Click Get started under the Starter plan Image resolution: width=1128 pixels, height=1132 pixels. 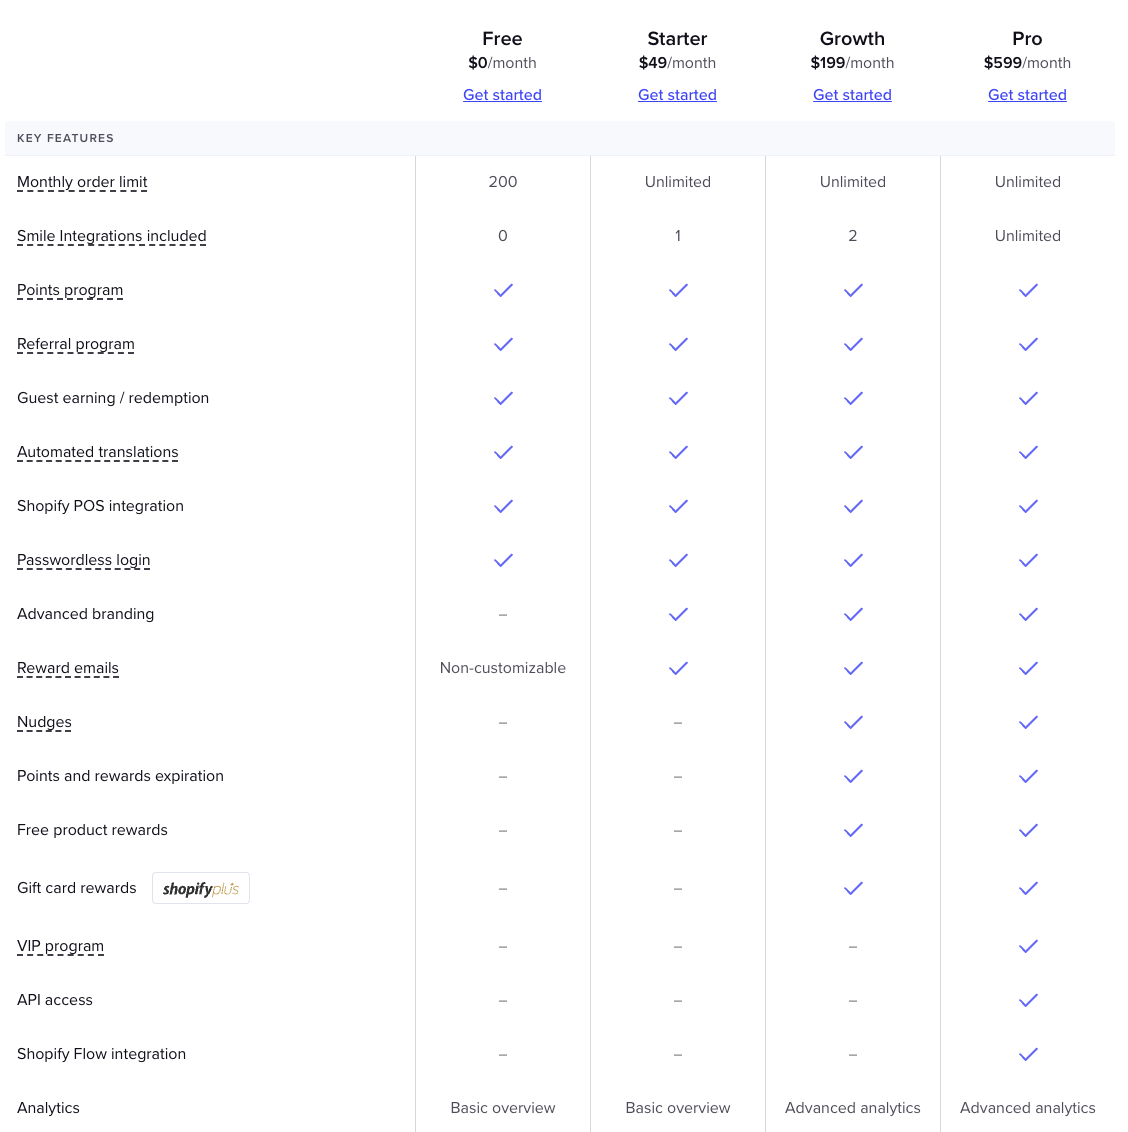(677, 95)
